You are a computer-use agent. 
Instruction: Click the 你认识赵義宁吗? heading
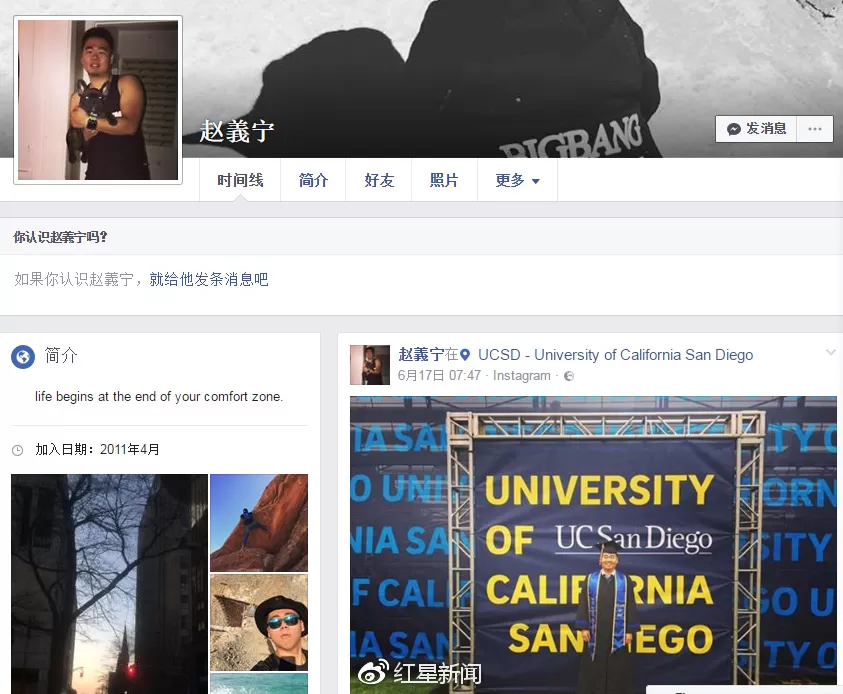coord(60,237)
